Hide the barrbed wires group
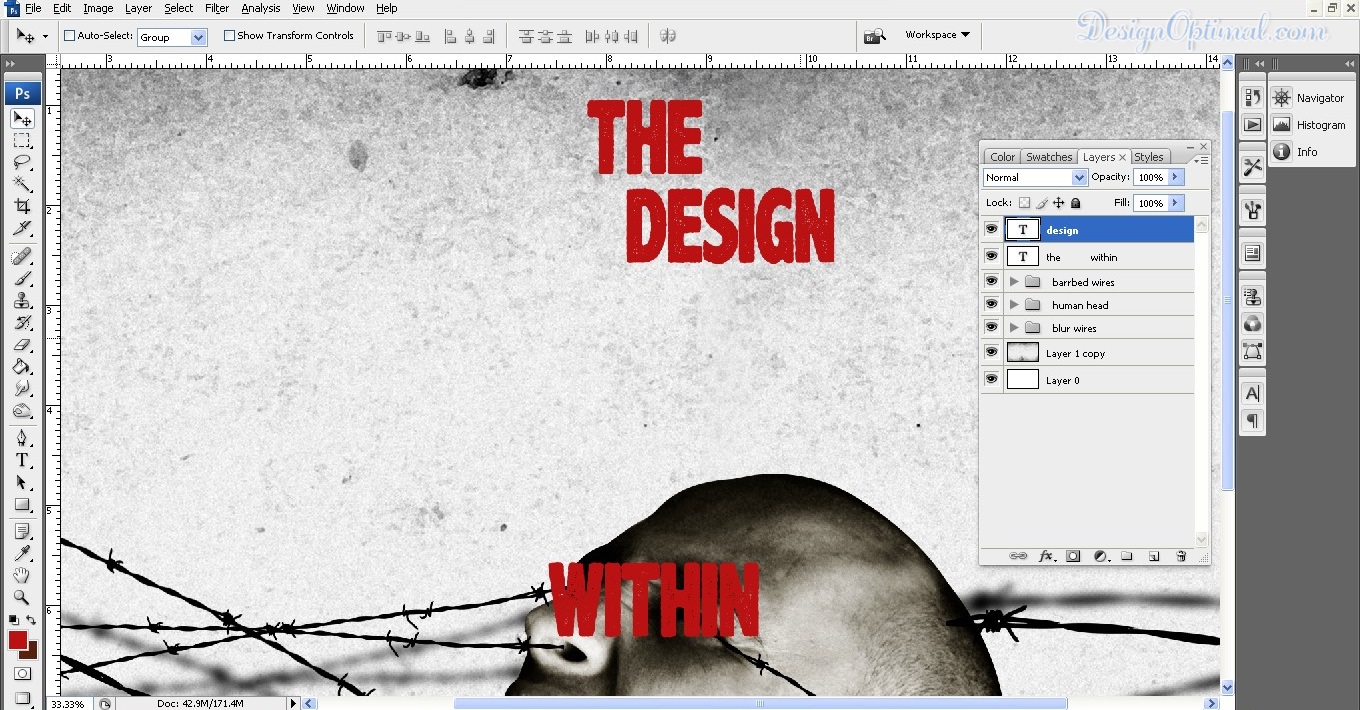This screenshot has height=710, width=1360. tap(991, 282)
